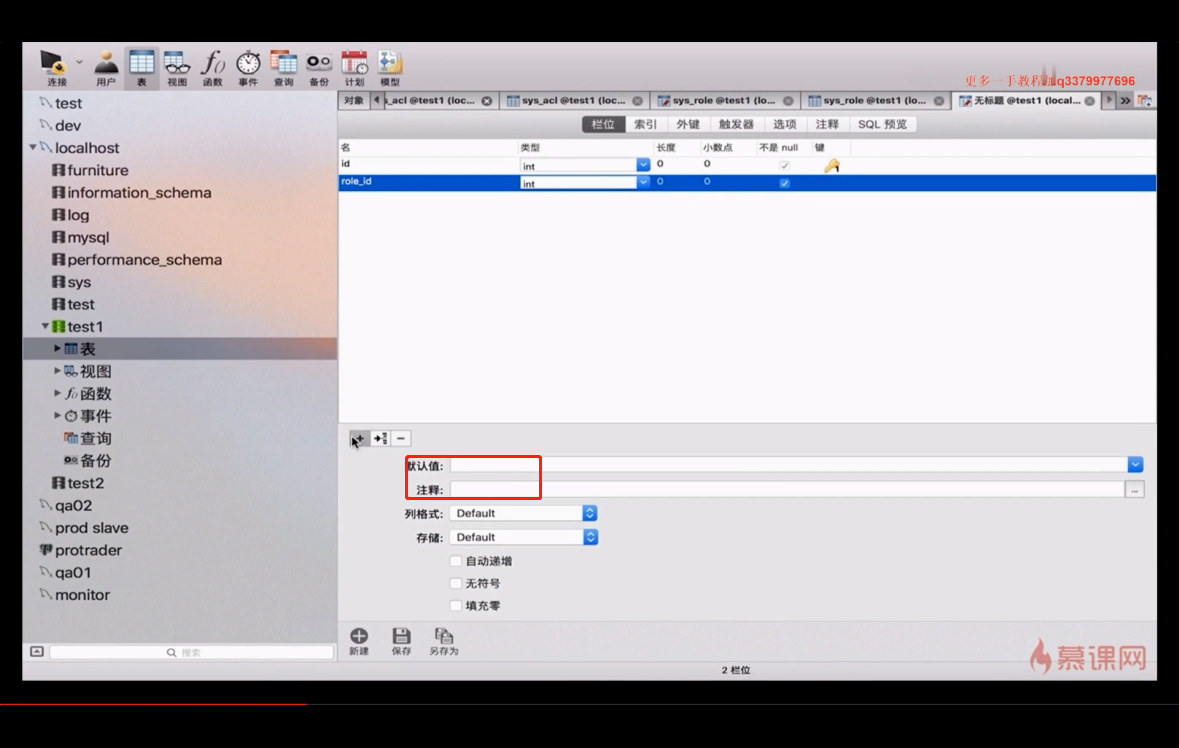This screenshot has width=1179, height=748.
Task: Open the Backup (备份) toolbar icon
Action: pyautogui.click(x=319, y=68)
